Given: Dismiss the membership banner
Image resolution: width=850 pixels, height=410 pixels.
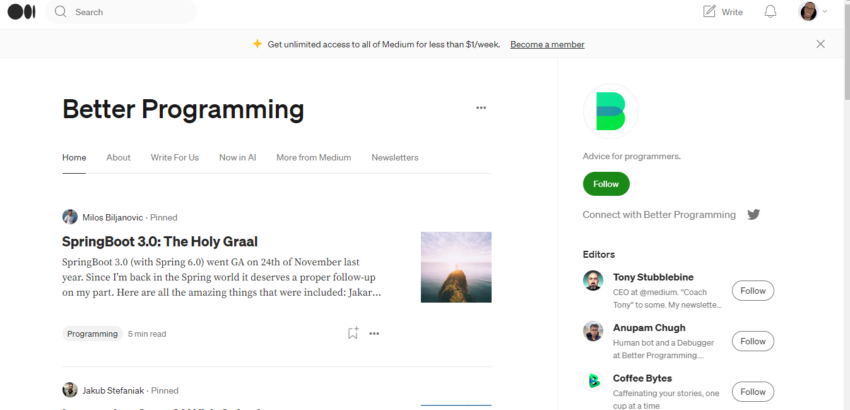Looking at the screenshot, I should pyautogui.click(x=820, y=44).
